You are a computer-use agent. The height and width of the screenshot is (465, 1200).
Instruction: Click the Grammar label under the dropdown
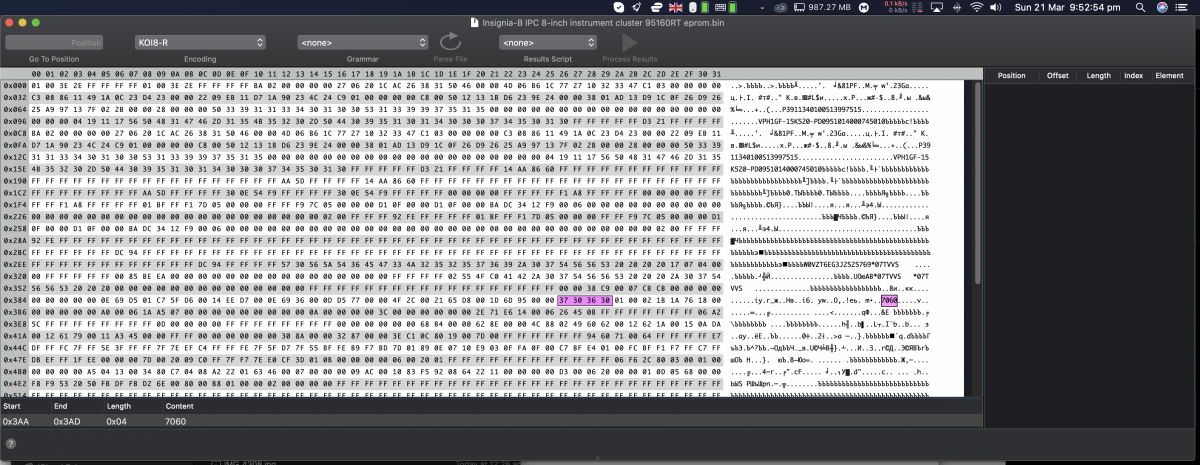tap(363, 59)
